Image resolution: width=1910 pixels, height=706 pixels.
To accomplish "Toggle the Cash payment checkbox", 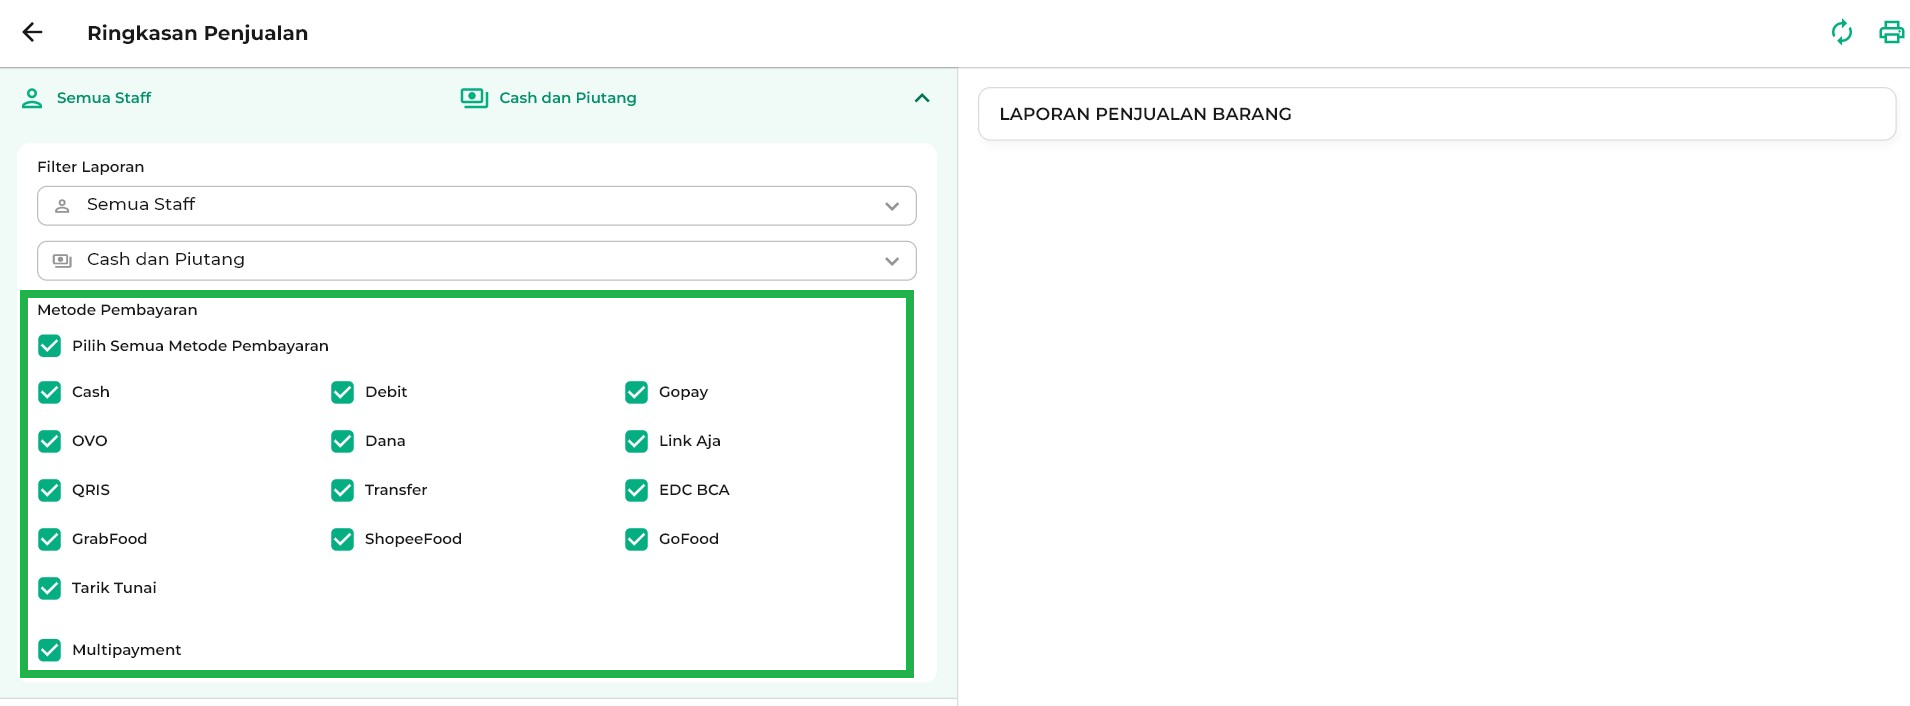I will coord(49,392).
